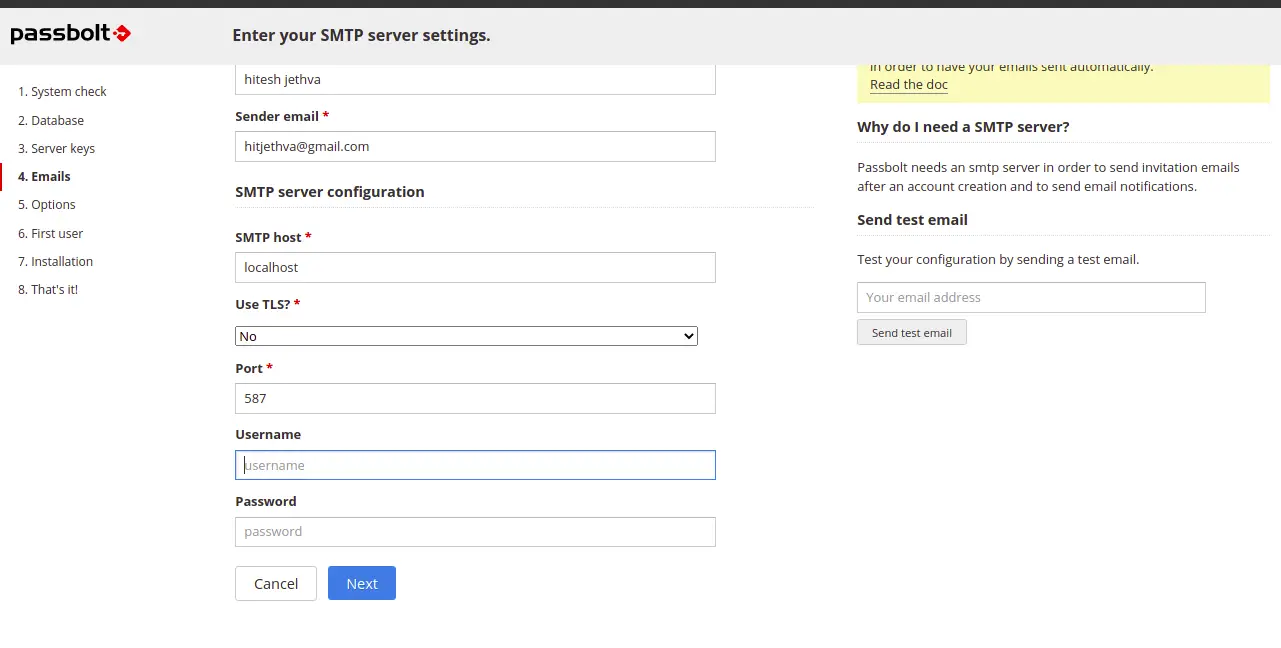Click the Passbolt logo

click(70, 34)
